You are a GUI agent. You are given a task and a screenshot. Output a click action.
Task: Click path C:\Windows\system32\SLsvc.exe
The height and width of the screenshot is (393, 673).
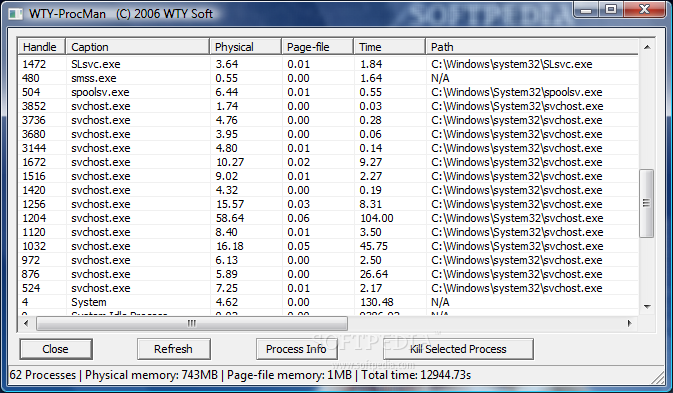click(x=512, y=64)
